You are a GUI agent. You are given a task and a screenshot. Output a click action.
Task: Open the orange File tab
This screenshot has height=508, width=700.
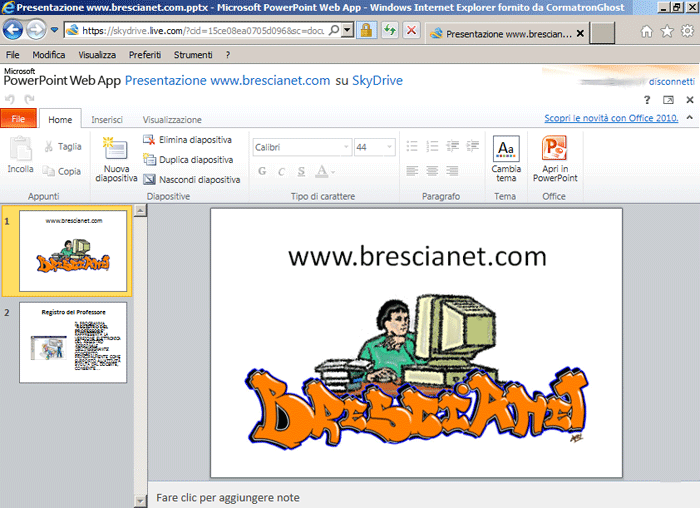pos(18,118)
